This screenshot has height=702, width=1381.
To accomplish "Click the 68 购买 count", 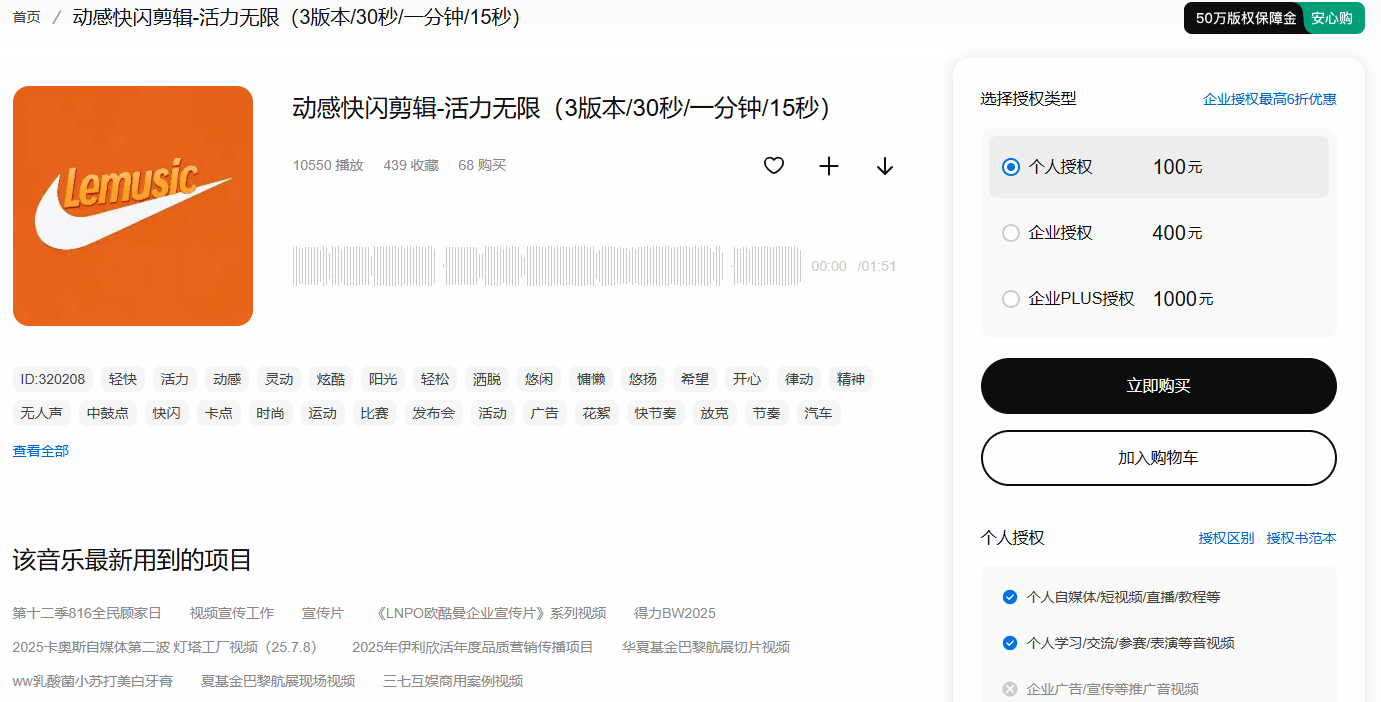I will pos(482,165).
